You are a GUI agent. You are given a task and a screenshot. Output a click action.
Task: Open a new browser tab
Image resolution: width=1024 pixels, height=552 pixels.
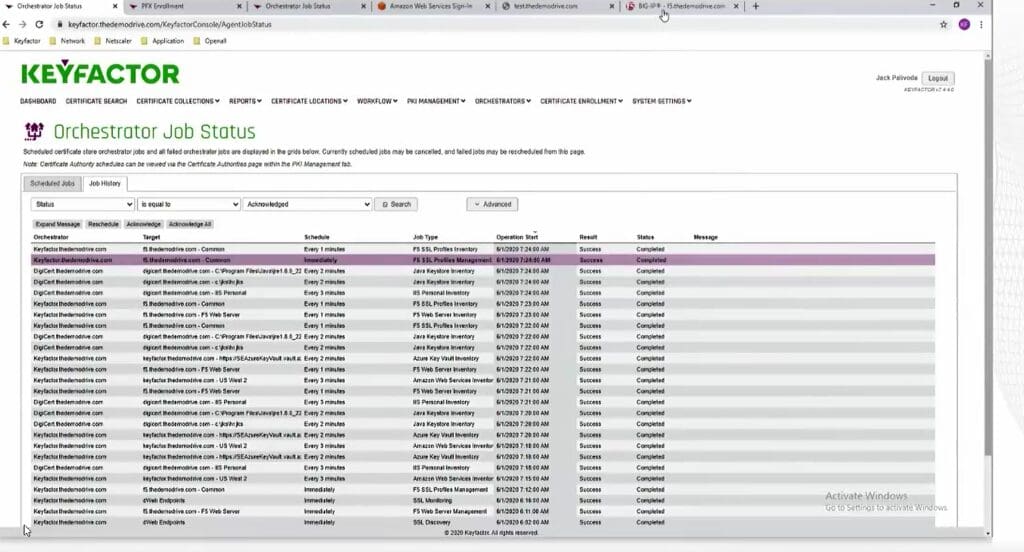point(756,6)
